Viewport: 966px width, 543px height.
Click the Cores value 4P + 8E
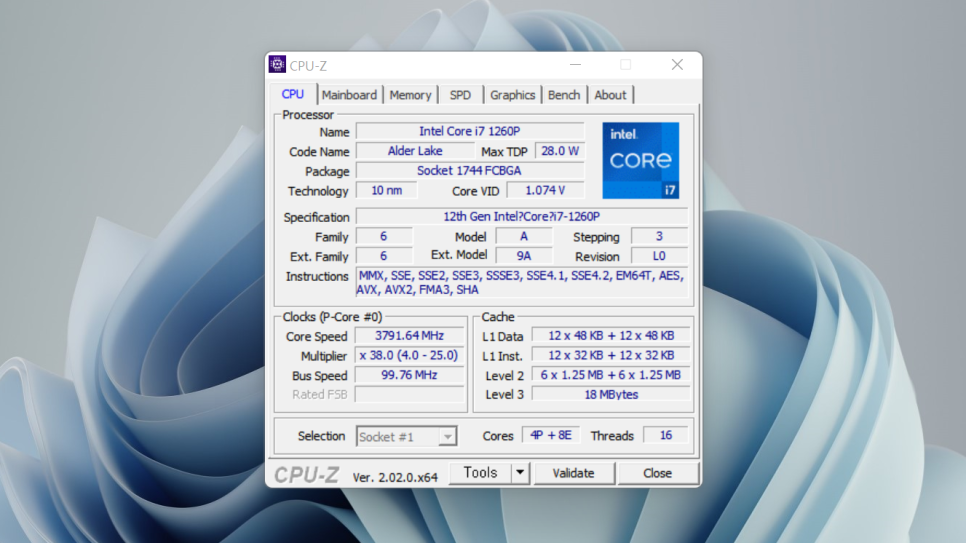pos(551,435)
